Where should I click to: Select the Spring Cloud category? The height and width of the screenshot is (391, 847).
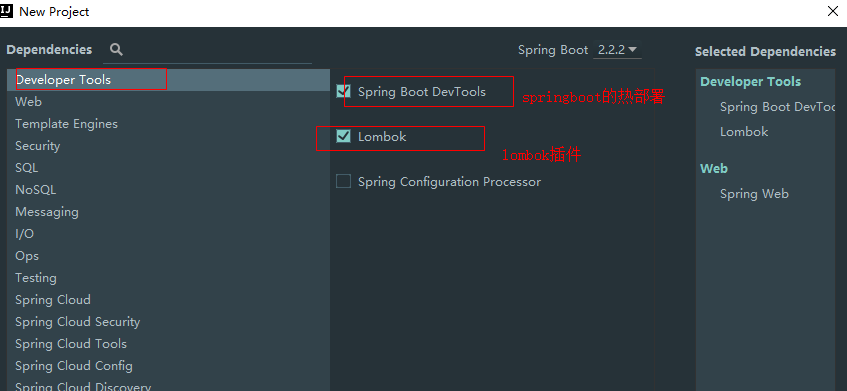pos(168,300)
